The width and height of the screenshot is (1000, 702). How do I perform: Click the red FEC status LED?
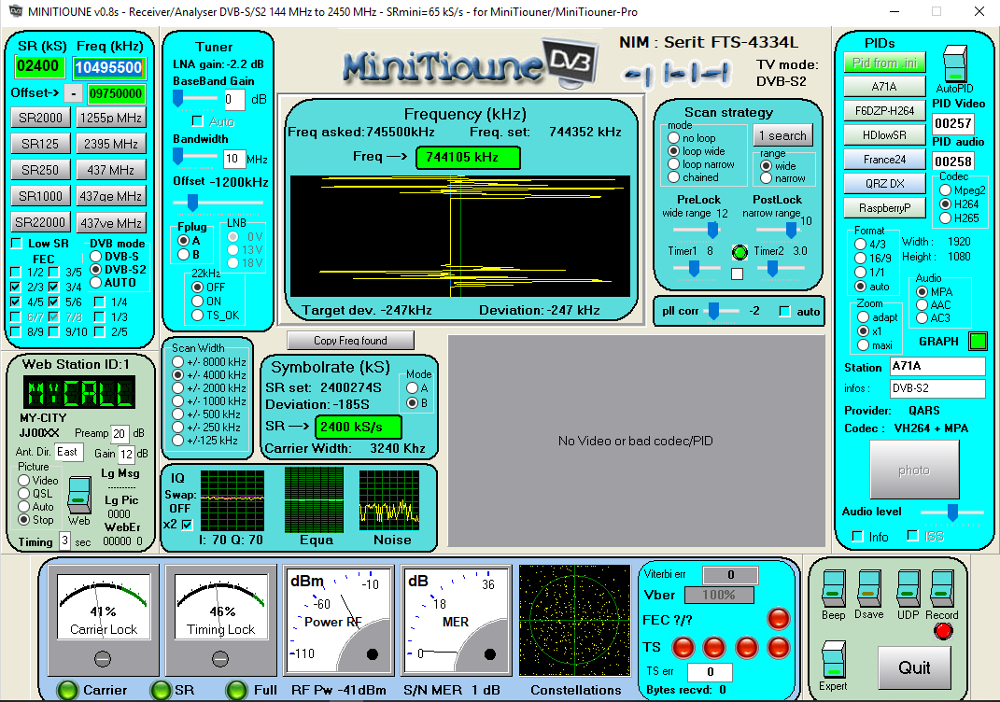point(778,618)
